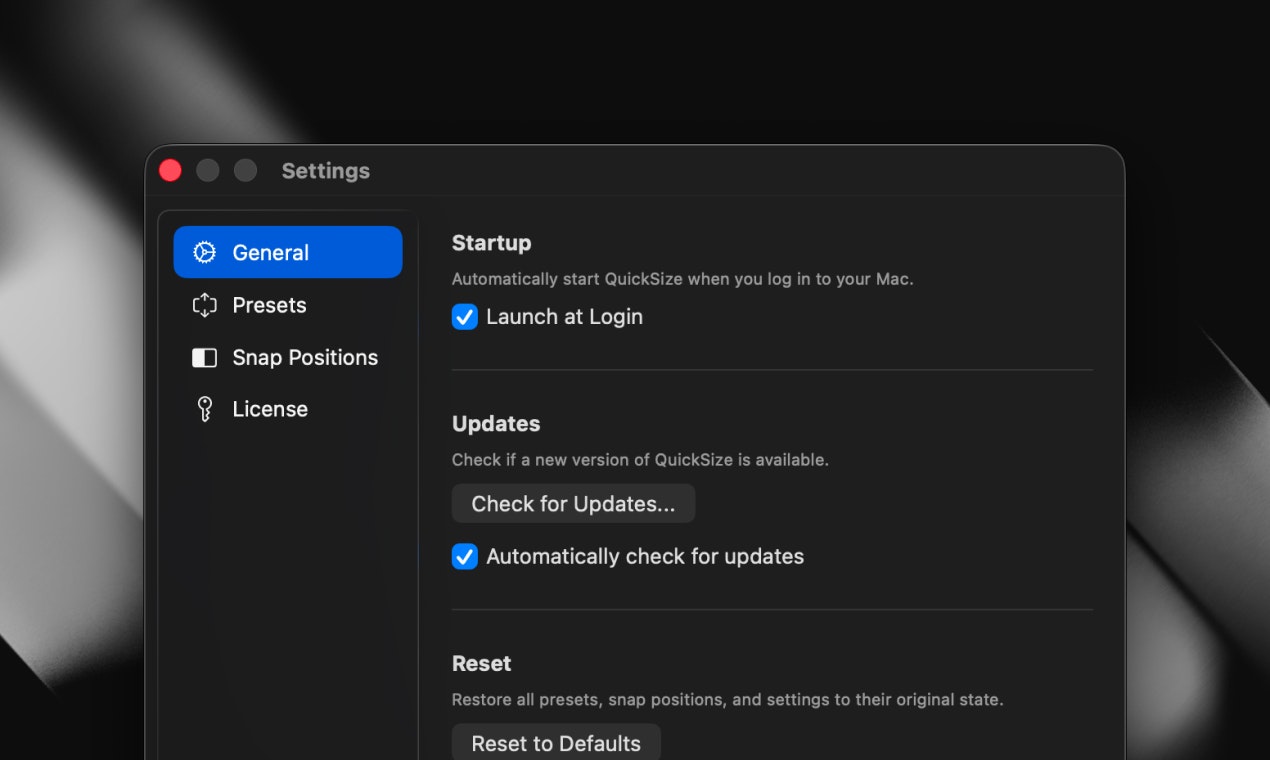The height and width of the screenshot is (760, 1270).
Task: Open the Presets settings pane
Action: [288, 305]
